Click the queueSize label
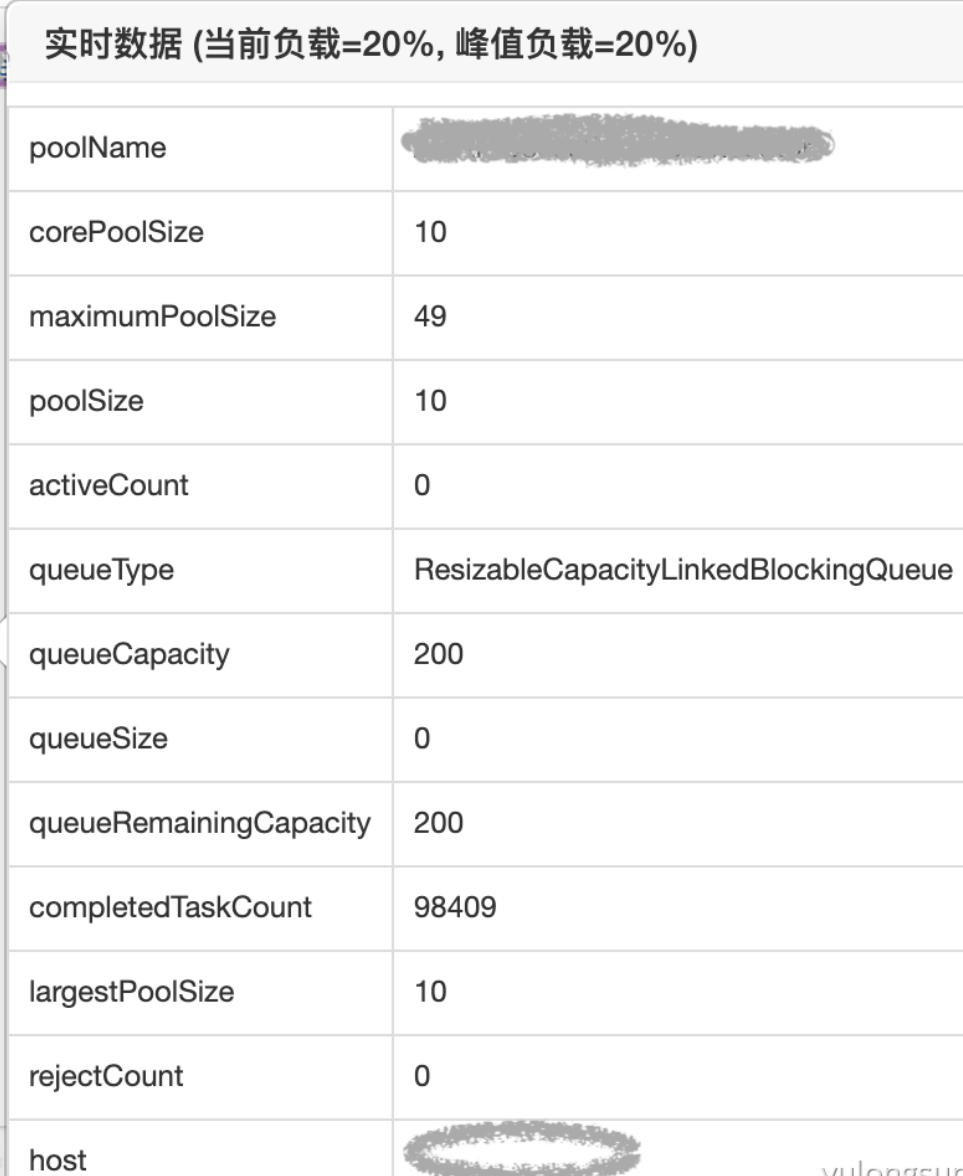 pyautogui.click(x=98, y=739)
